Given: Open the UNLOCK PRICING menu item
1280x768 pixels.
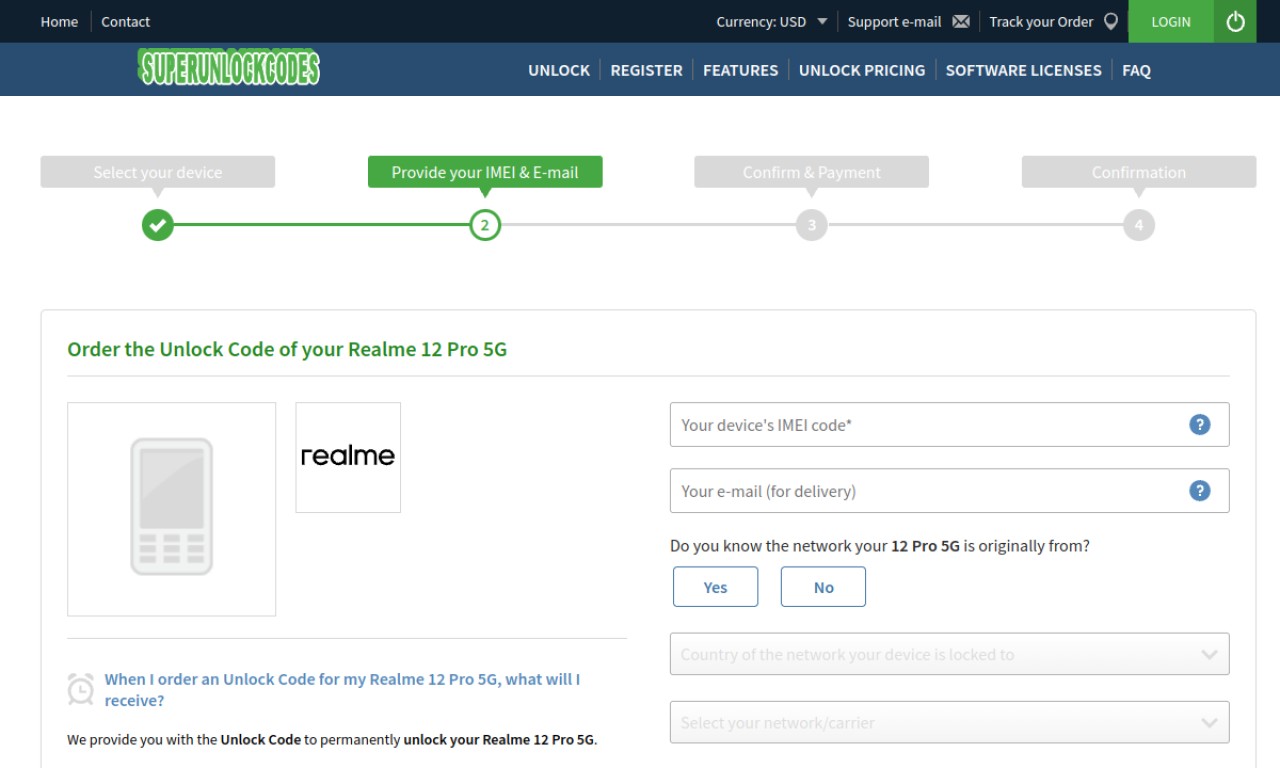Looking at the screenshot, I should tap(862, 70).
